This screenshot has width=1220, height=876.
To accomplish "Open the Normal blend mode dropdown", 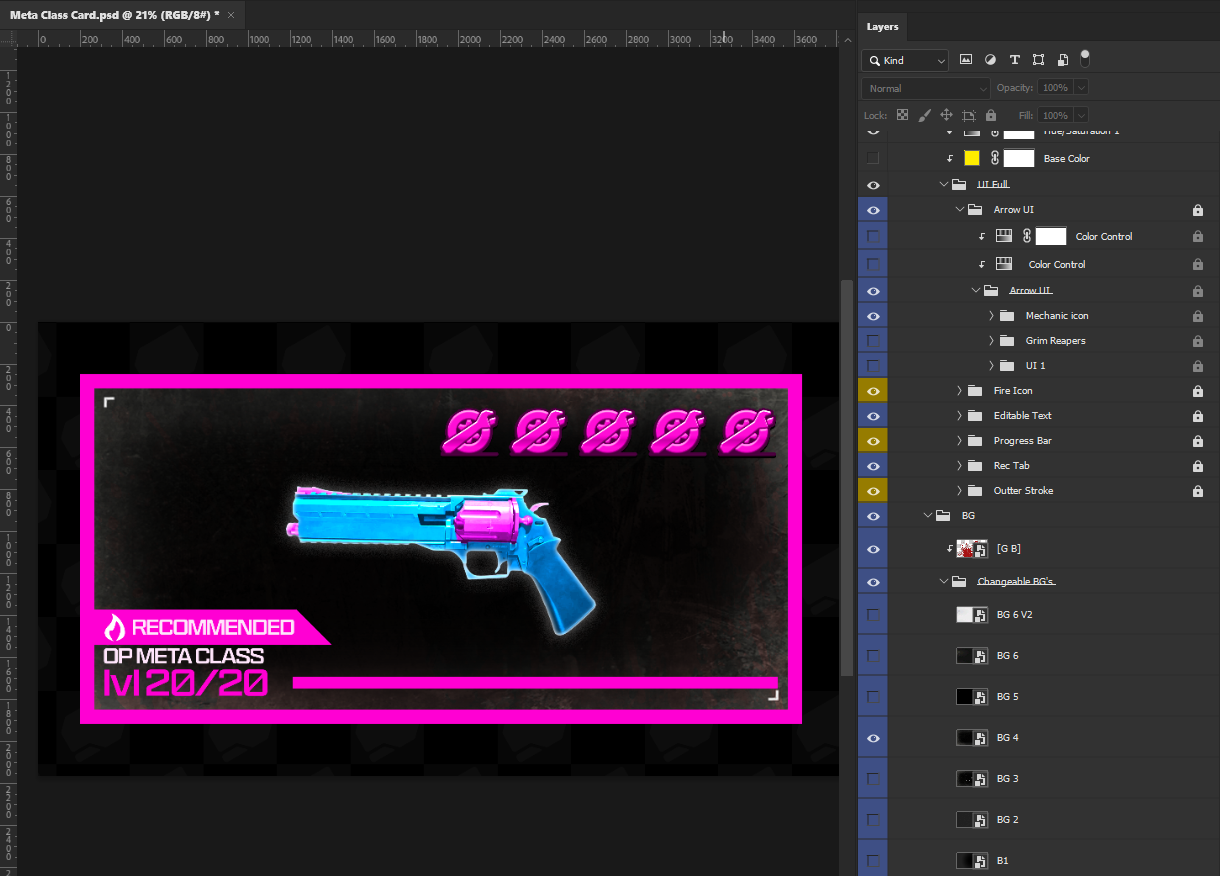I will (x=926, y=88).
